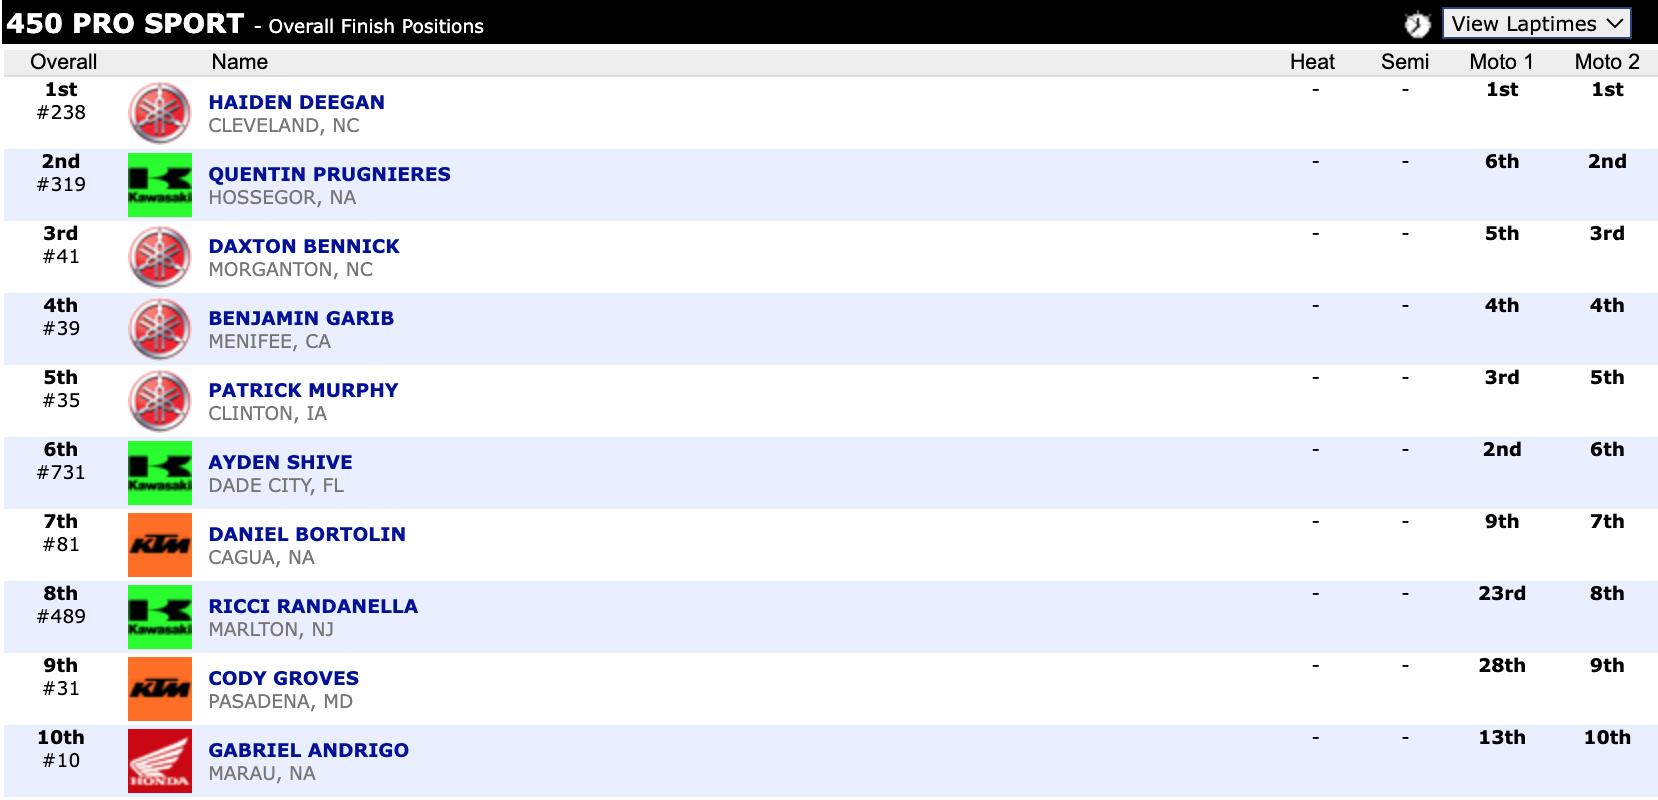Open Quentin Prugnieres rider profile

pos(329,174)
